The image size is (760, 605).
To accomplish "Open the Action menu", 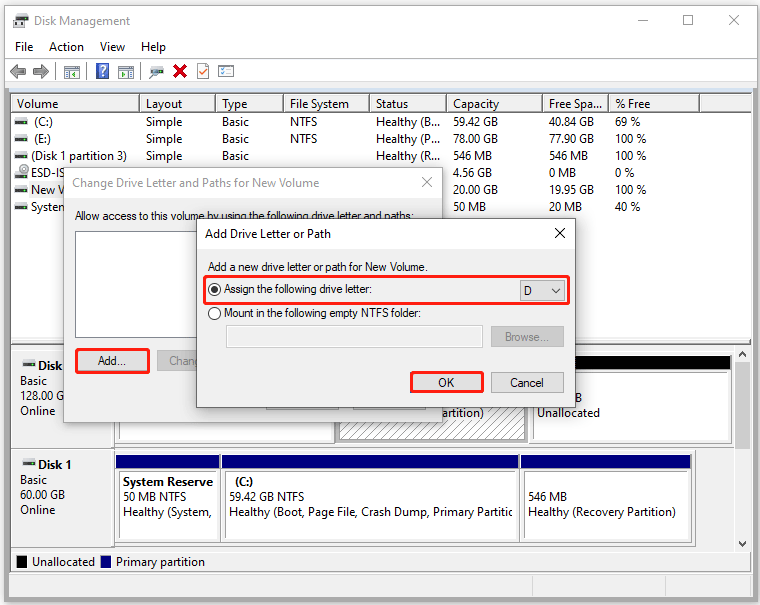I will [x=66, y=47].
